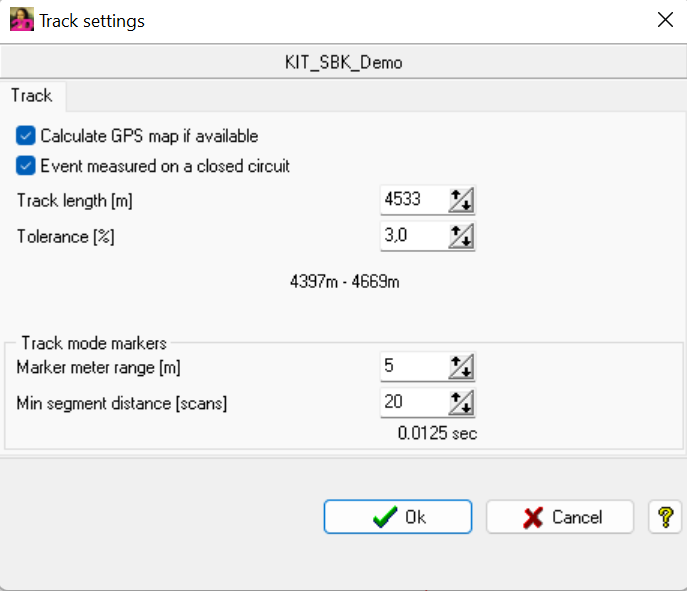Click the Track length value field
Viewport: 687px width, 591px height.
(412, 200)
